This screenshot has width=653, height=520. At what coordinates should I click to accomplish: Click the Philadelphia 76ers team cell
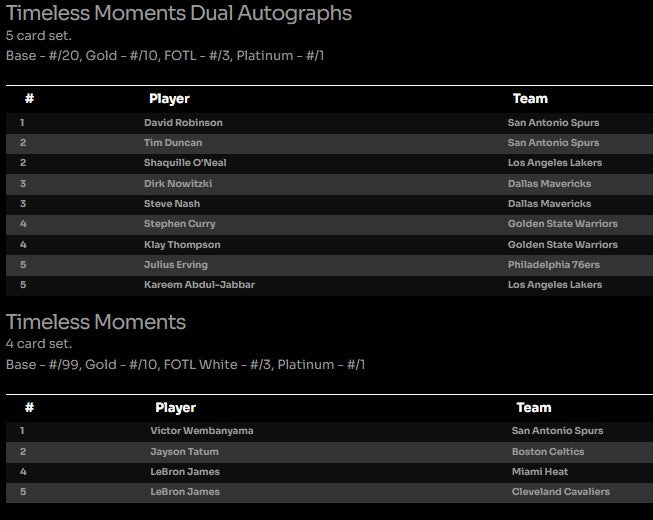pyautogui.click(x=554, y=265)
